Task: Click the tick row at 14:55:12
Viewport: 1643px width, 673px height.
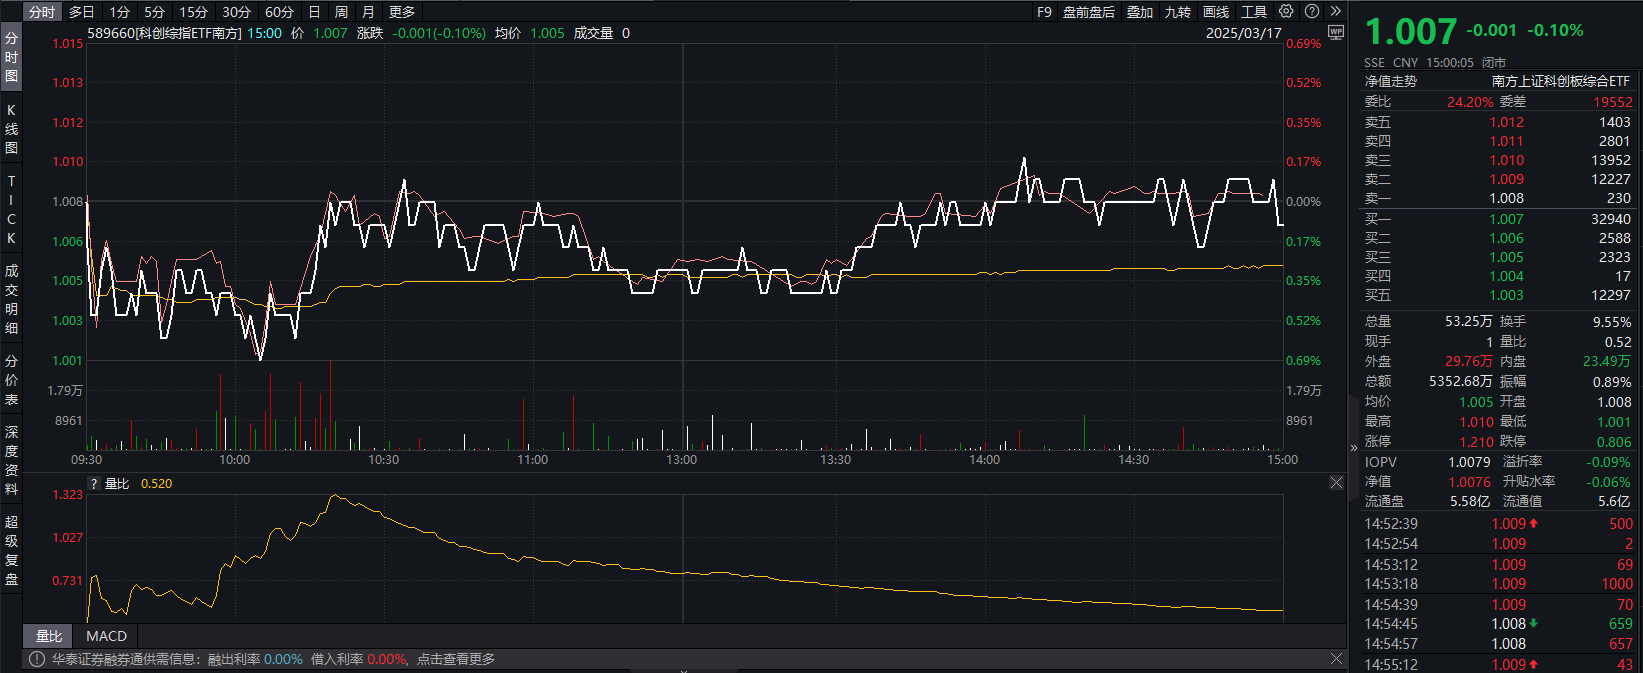Action: point(1498,664)
